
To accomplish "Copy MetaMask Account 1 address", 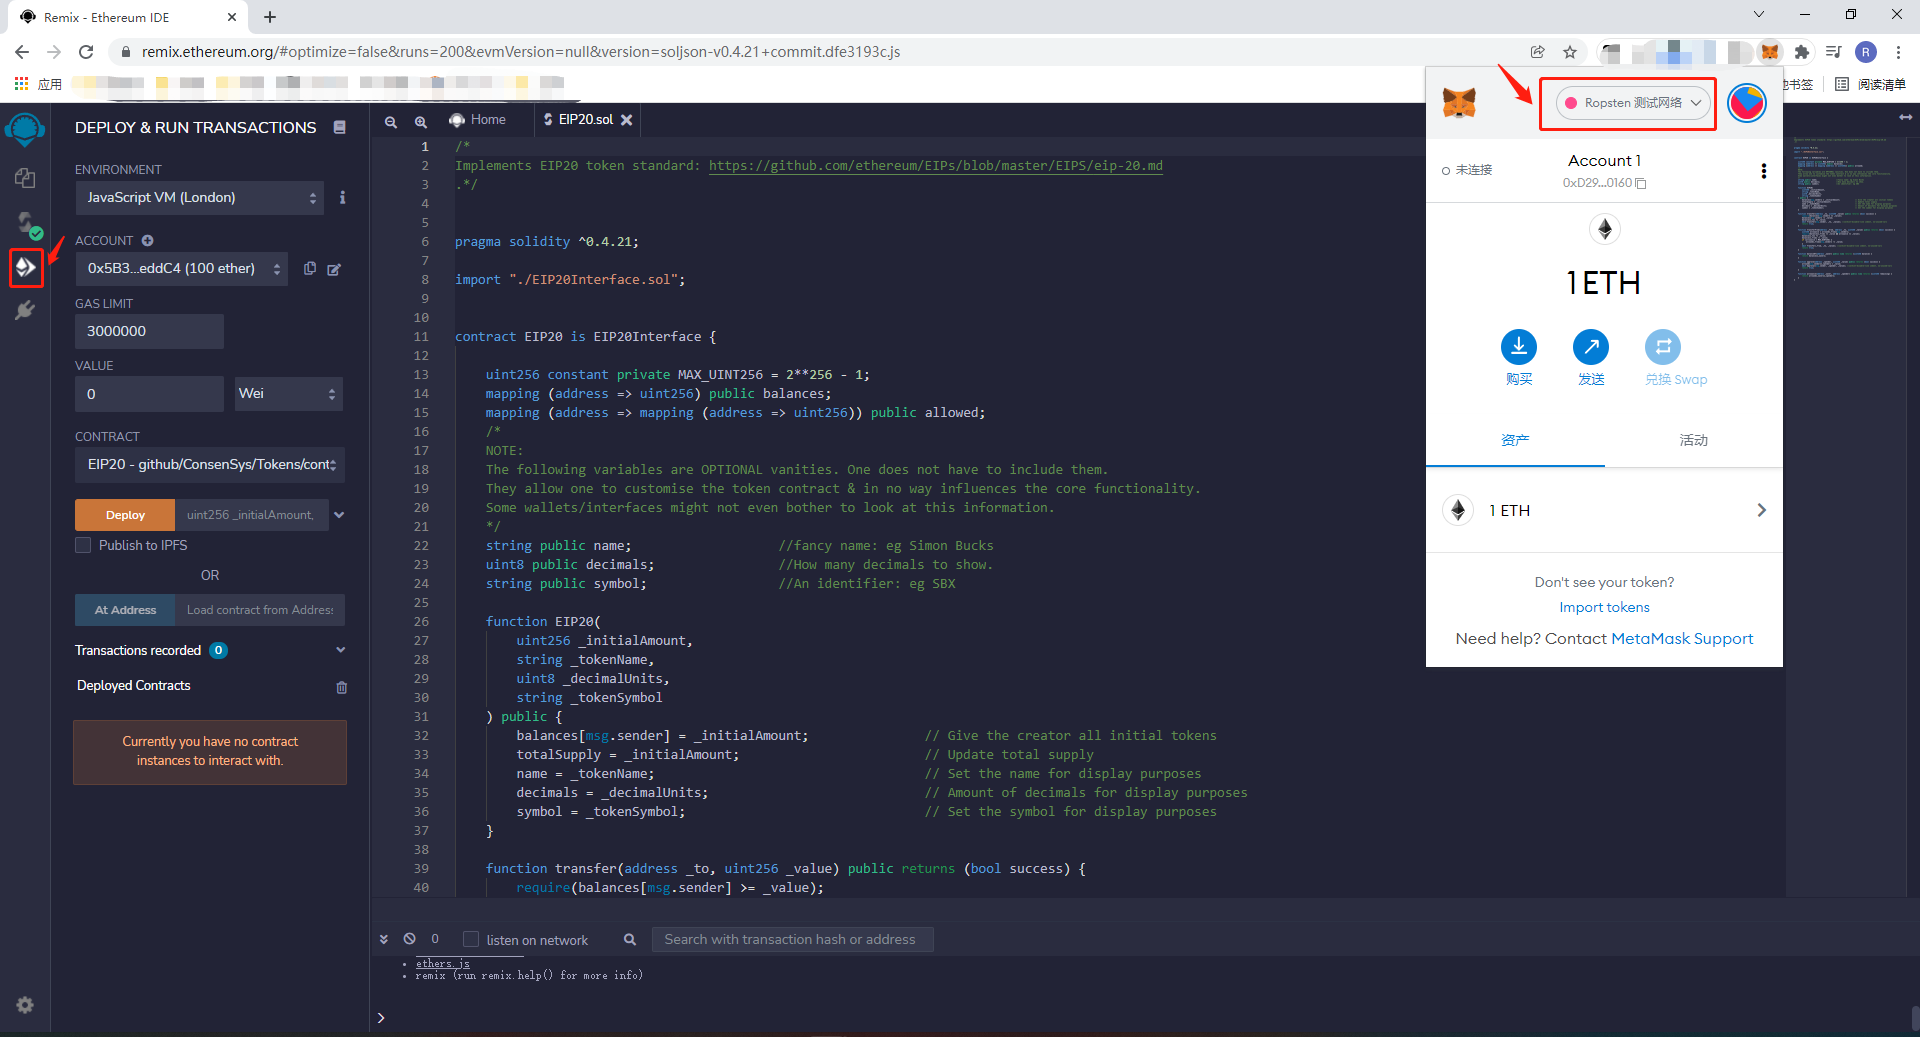I will (x=1604, y=183).
